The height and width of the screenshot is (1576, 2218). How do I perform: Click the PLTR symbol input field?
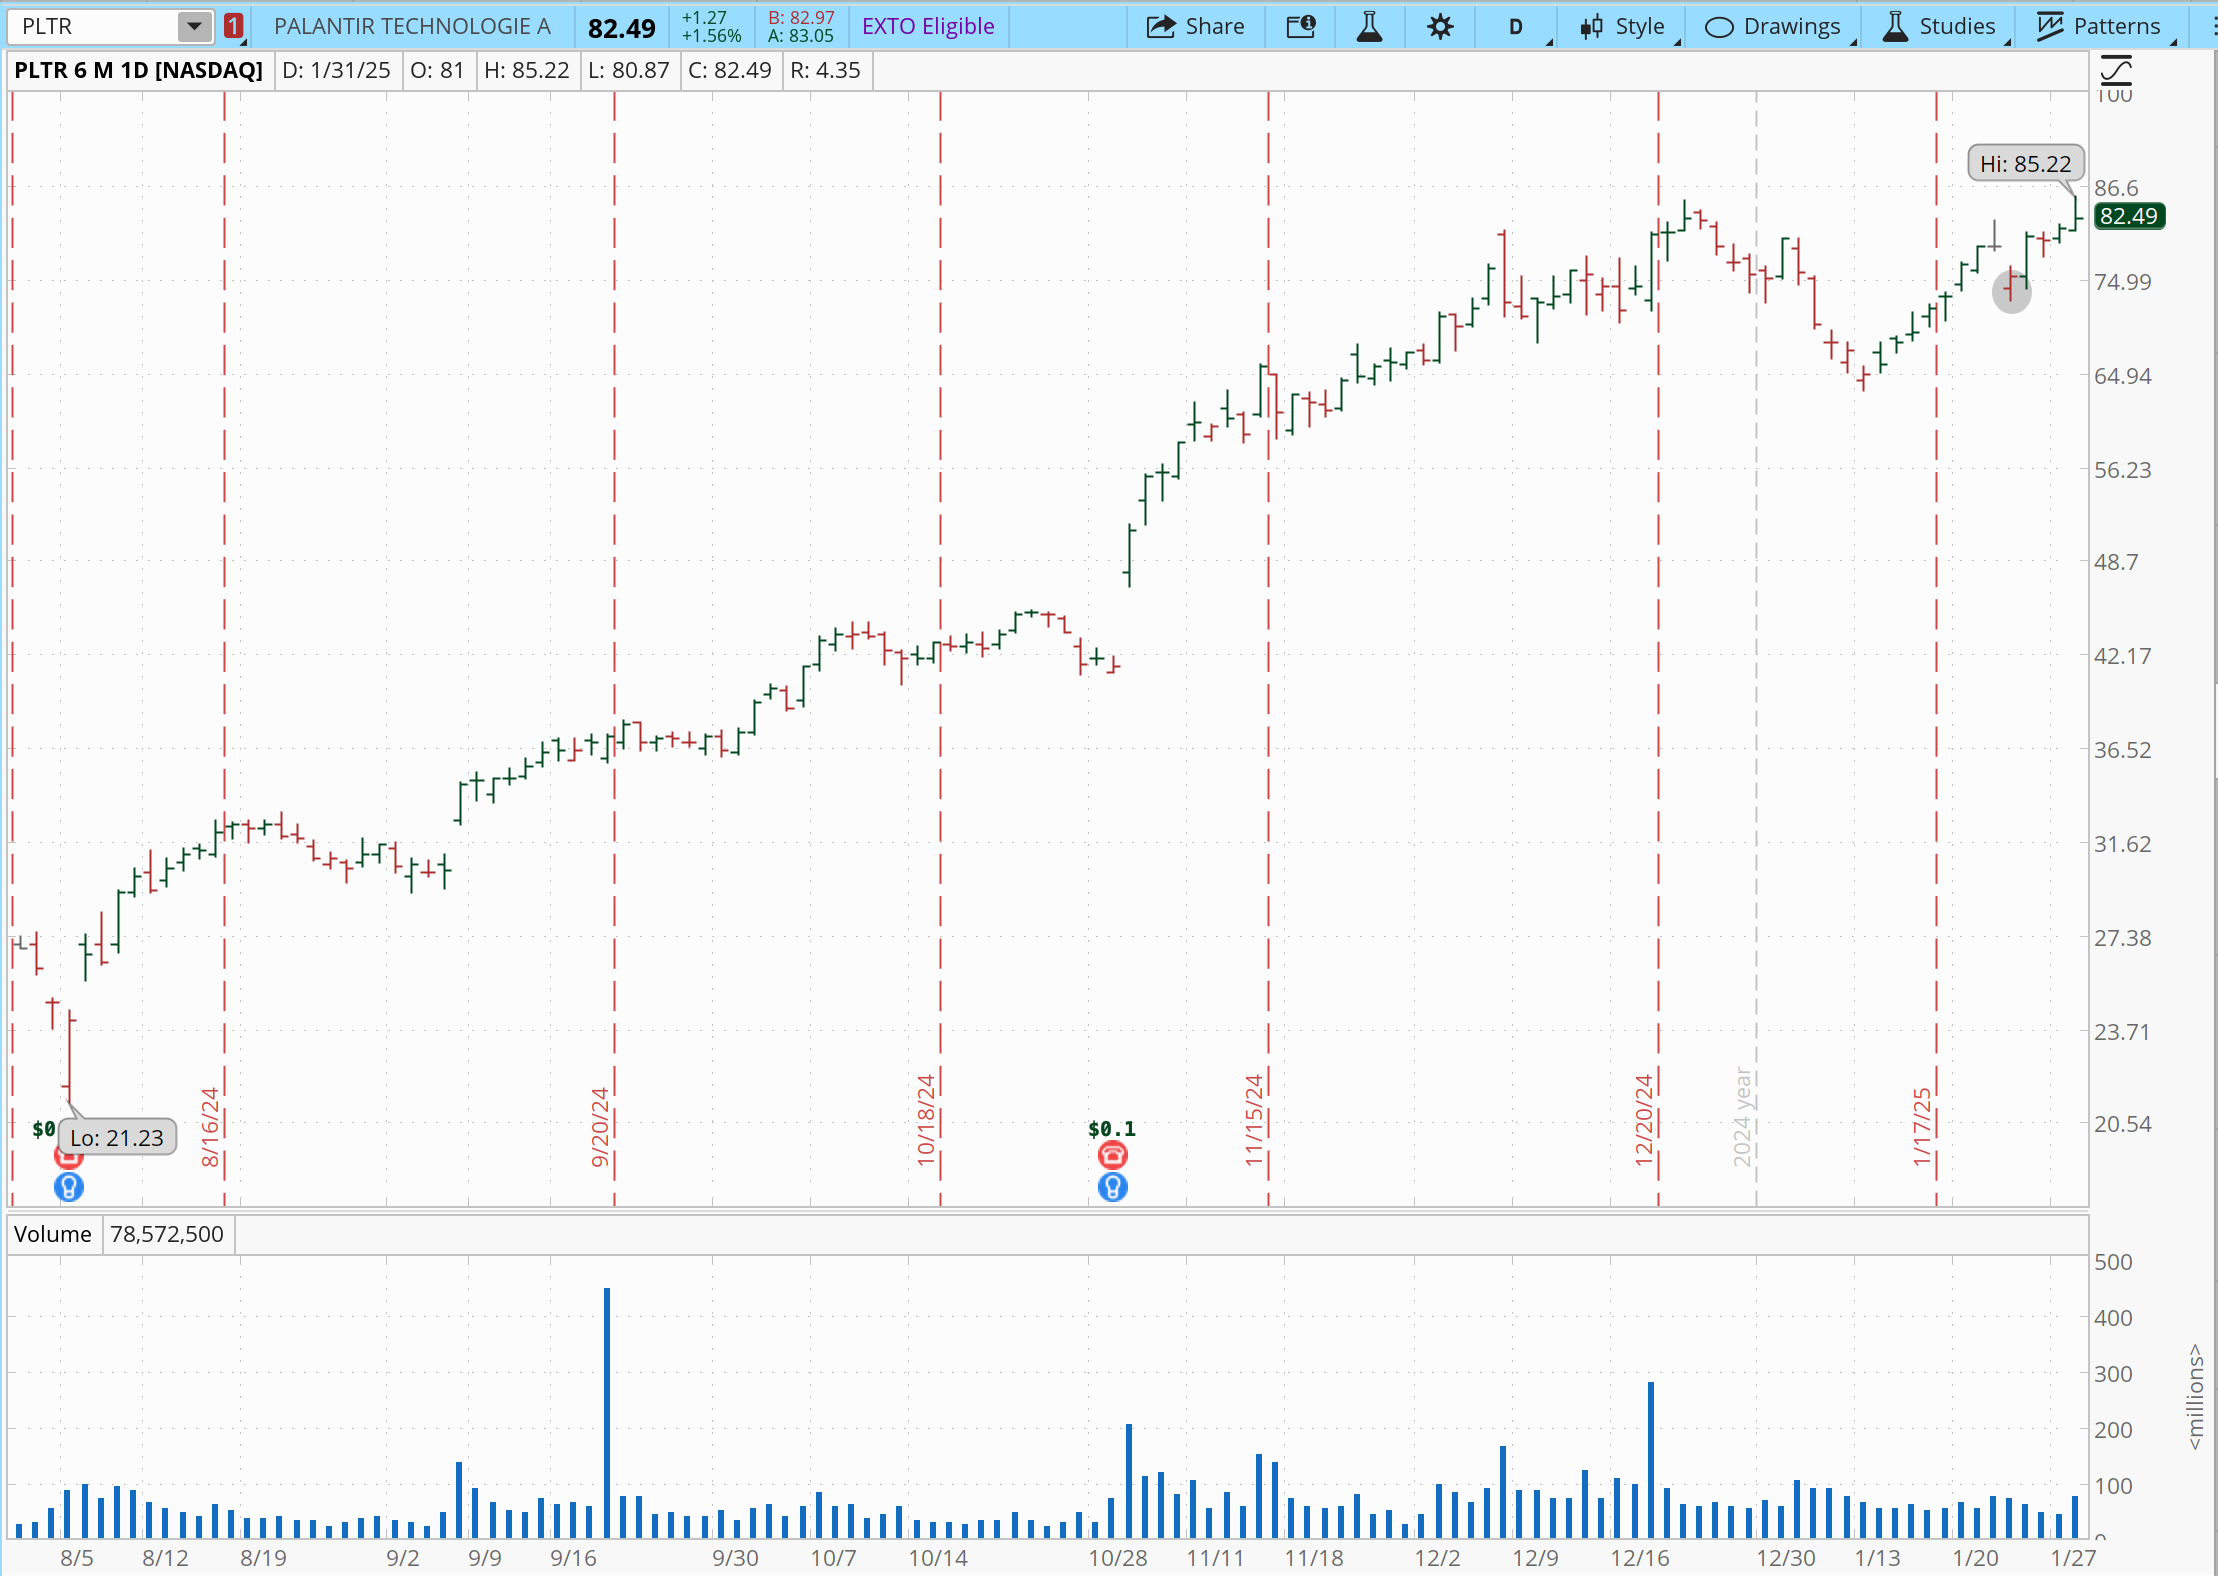(92, 26)
